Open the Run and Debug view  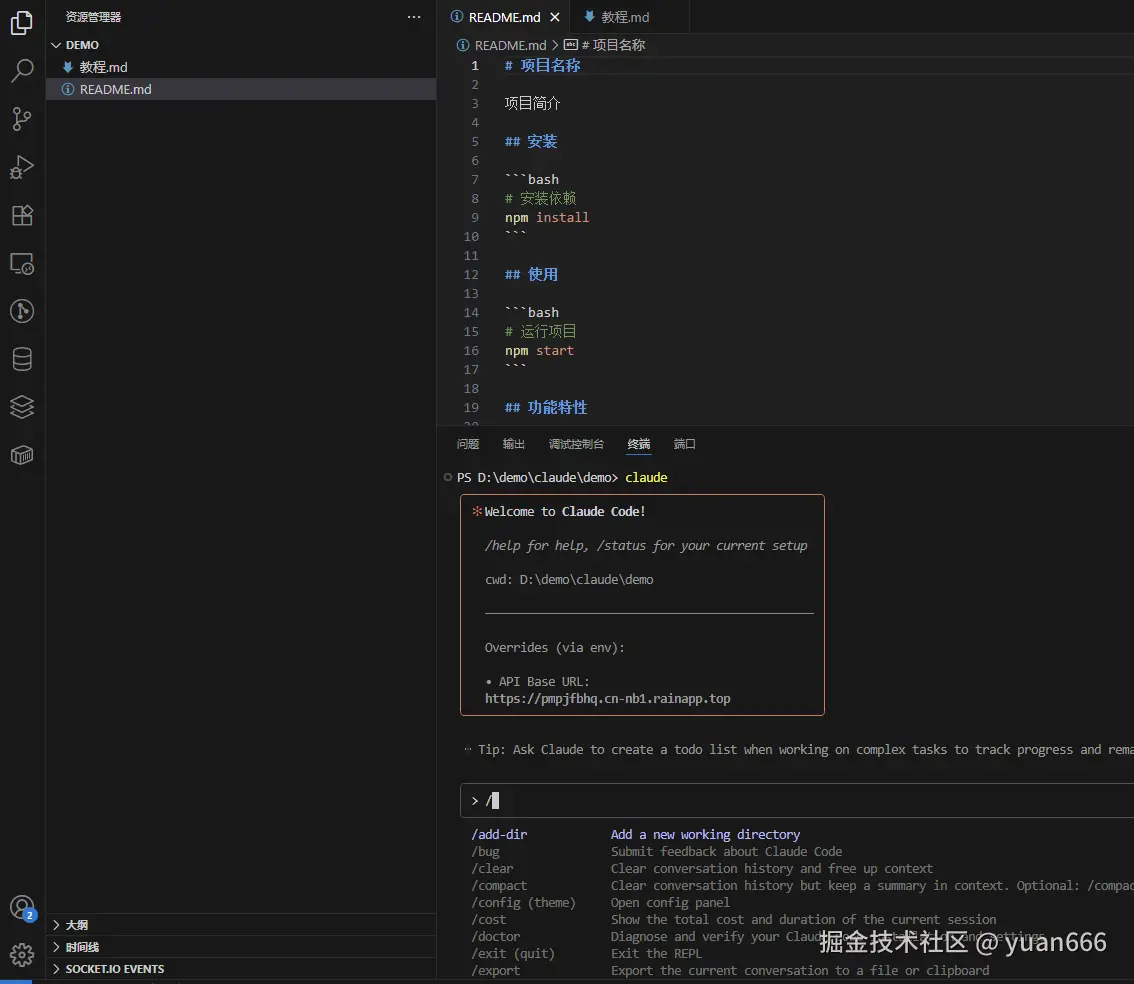[22, 167]
